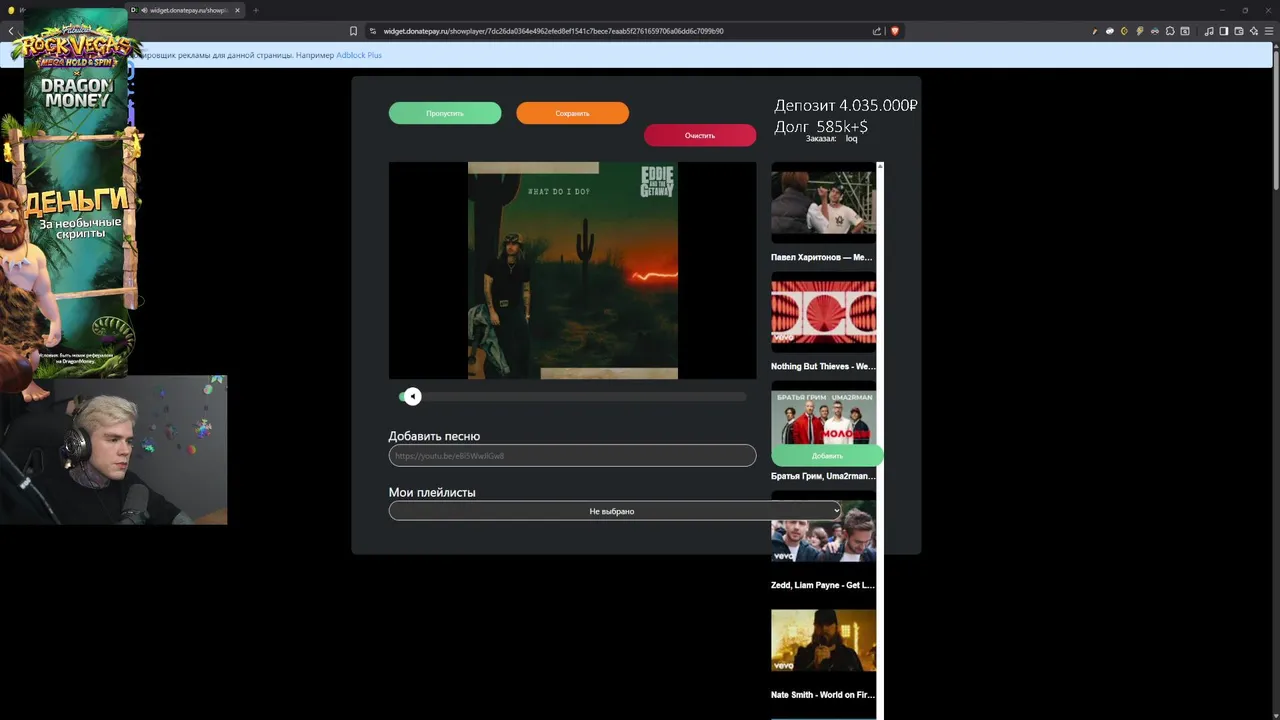Click the Nothing But Thieves song title
The image size is (1280, 720).
click(823, 367)
